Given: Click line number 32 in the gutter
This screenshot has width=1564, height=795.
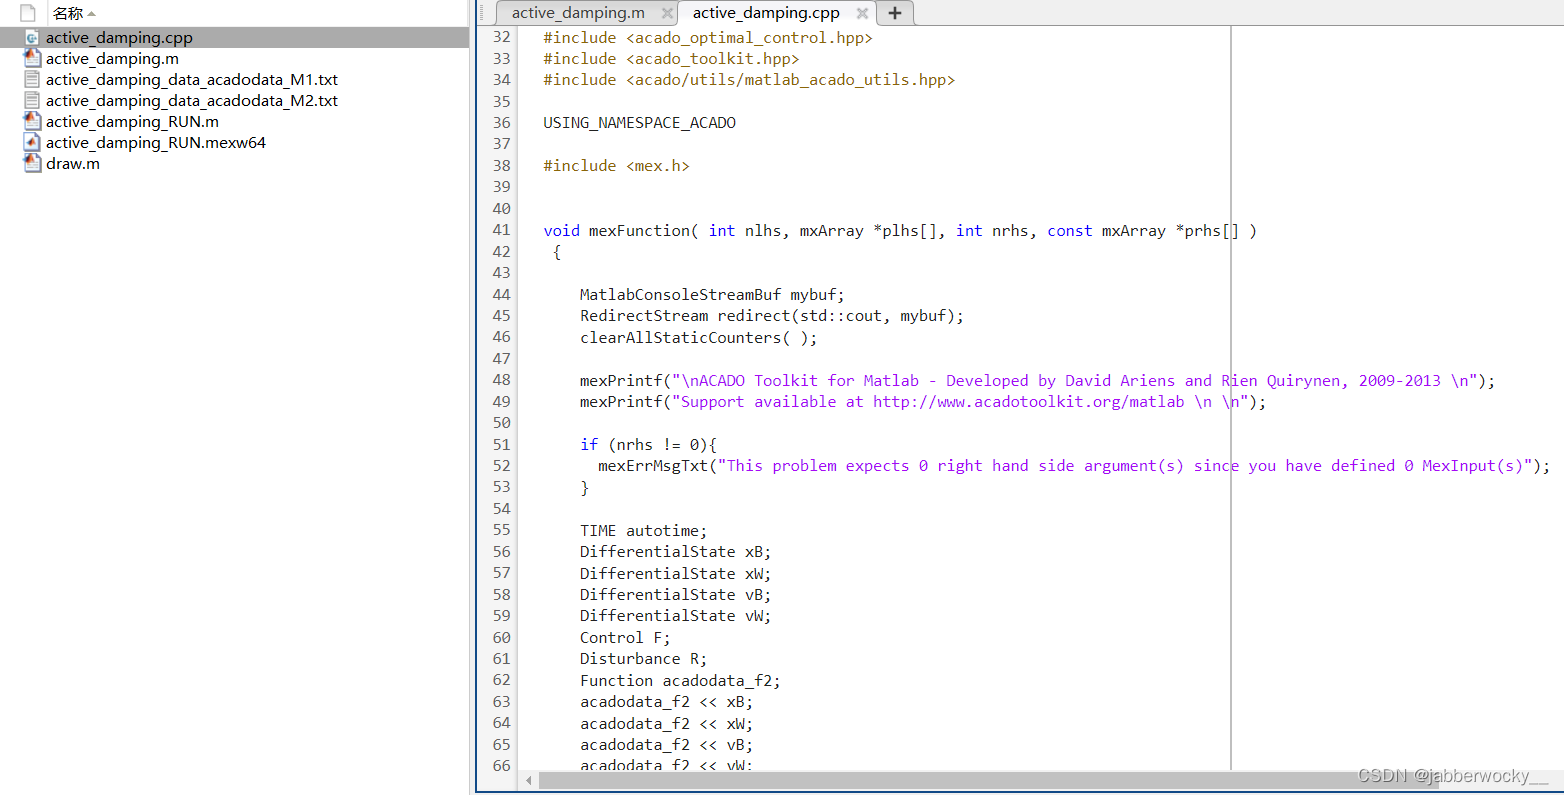Looking at the screenshot, I should click(x=501, y=38).
